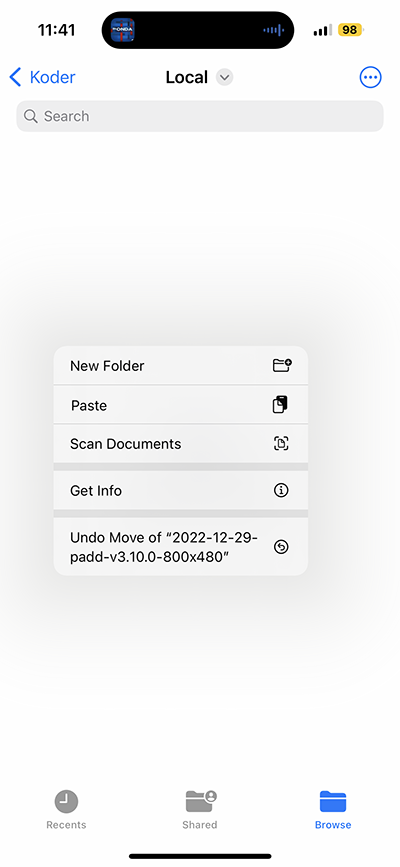The height and width of the screenshot is (867, 400).
Task: Tap the audio waveform indicator in Dynamic Island
Action: (273, 30)
